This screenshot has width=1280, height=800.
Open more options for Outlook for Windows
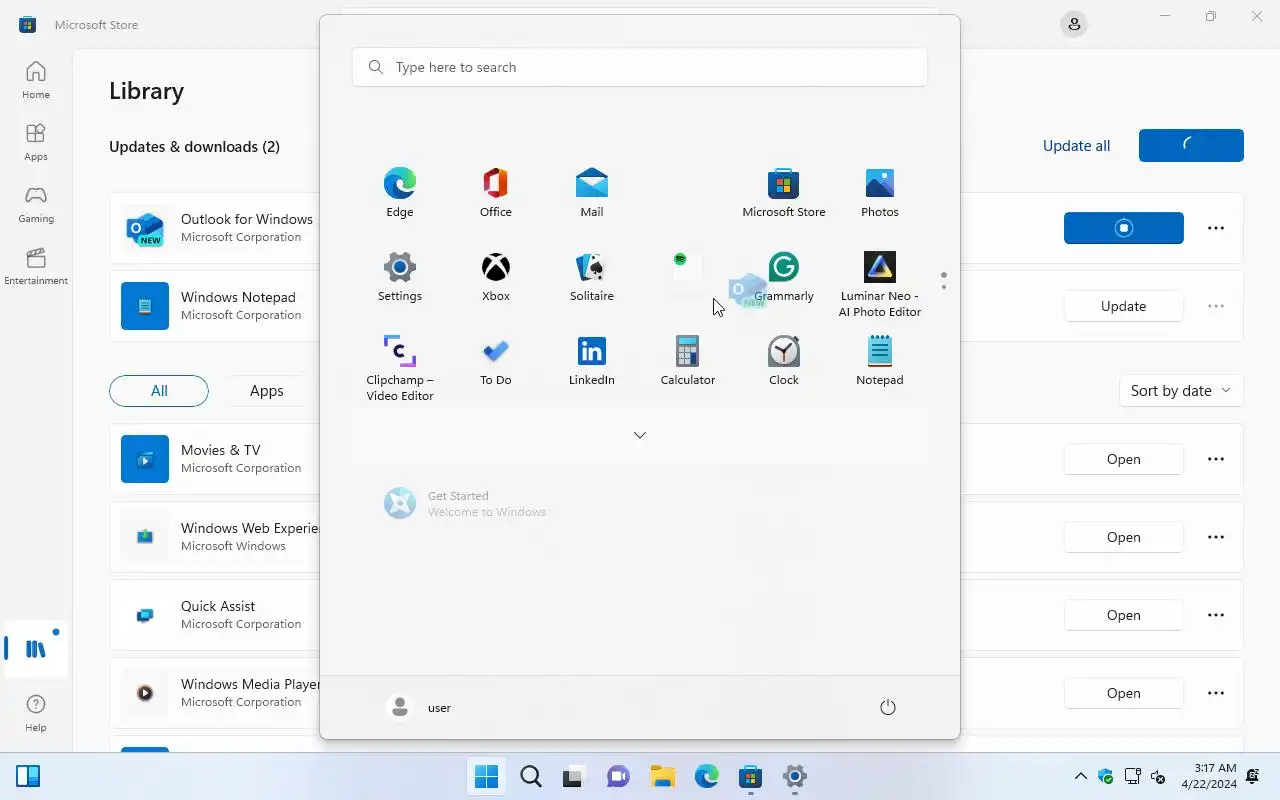[1216, 228]
